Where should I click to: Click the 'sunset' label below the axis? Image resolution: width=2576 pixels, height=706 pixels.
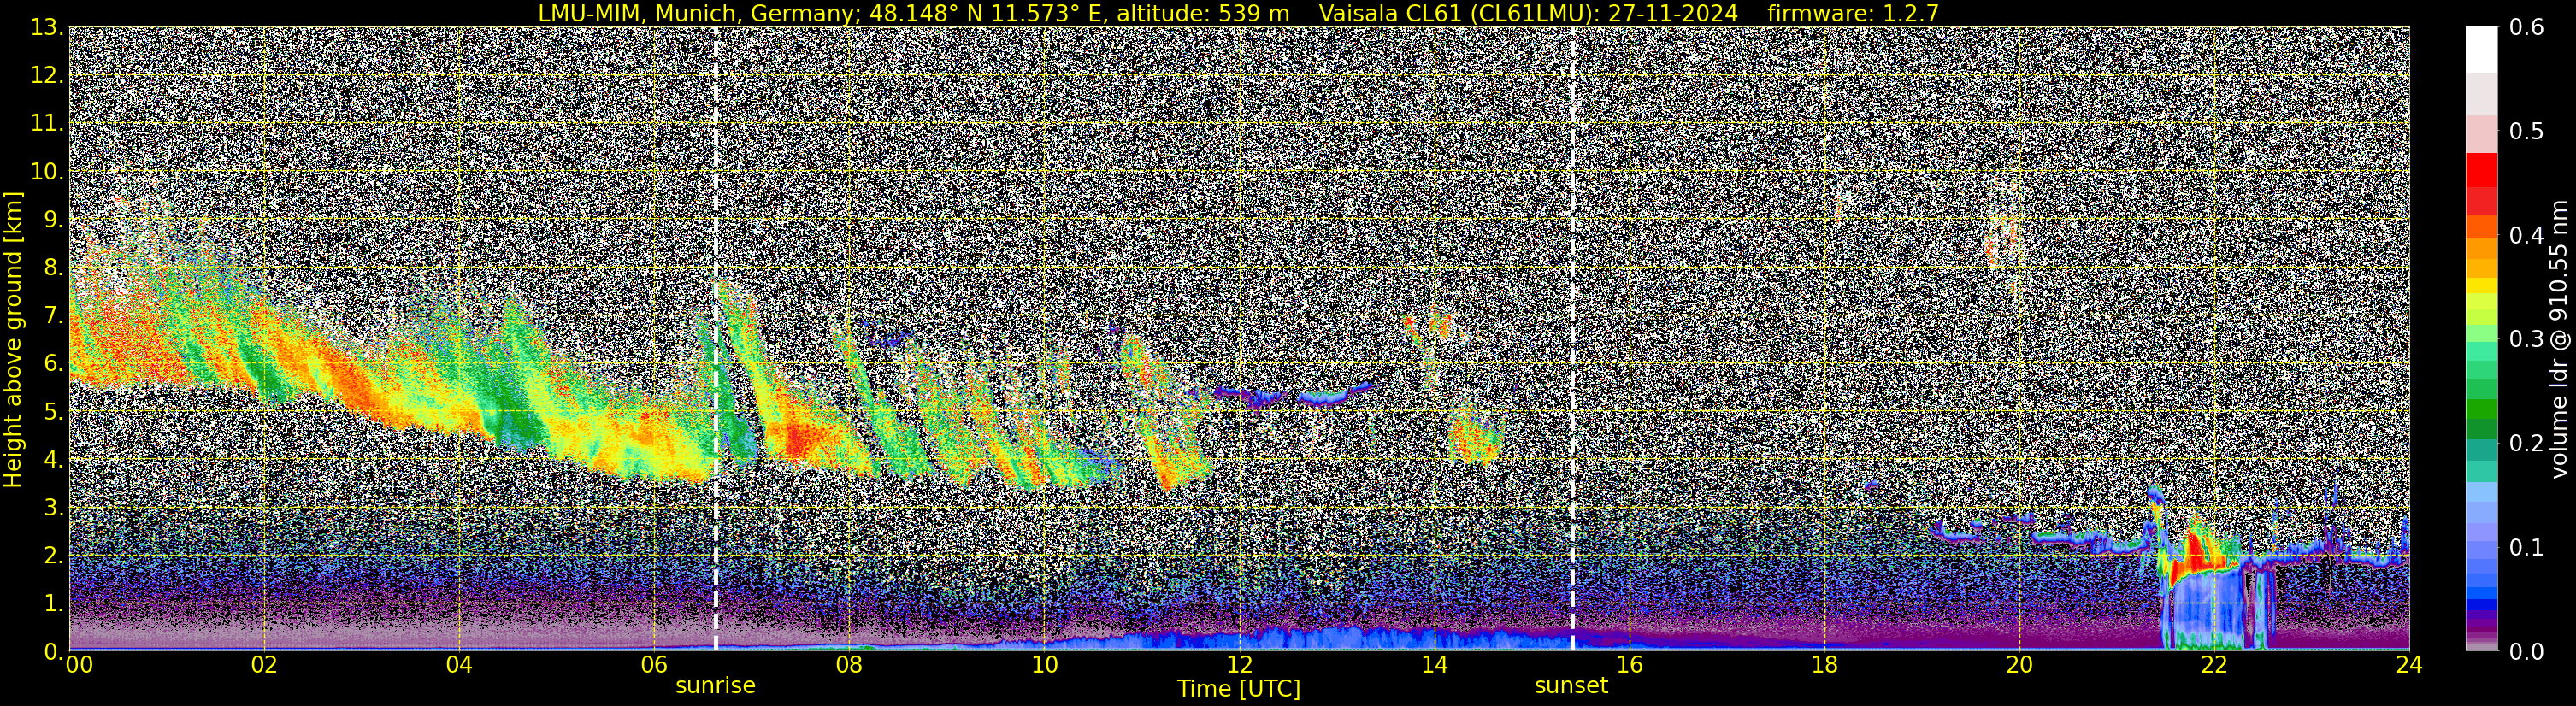(x=1571, y=686)
